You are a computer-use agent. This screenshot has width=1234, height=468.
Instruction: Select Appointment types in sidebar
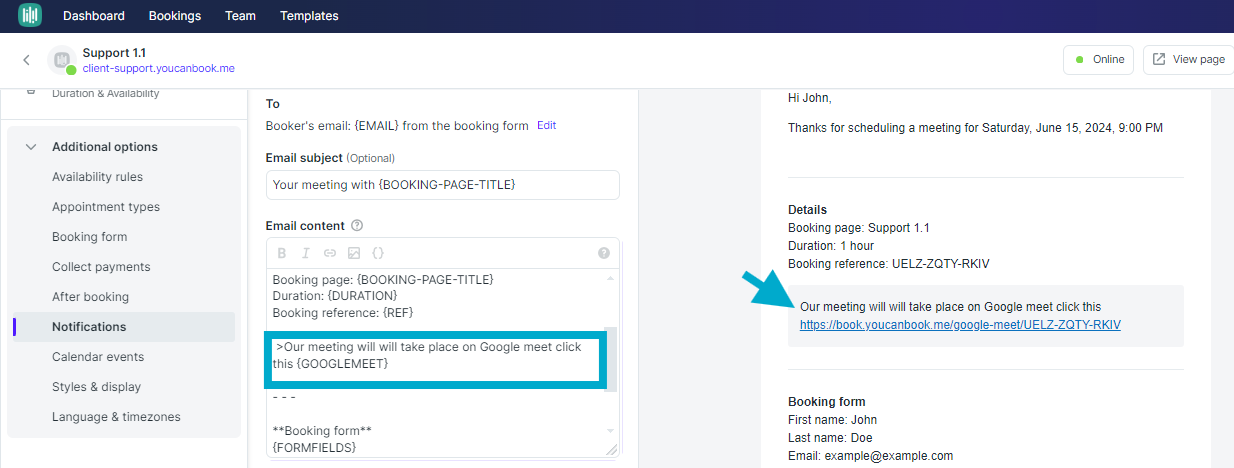[x=106, y=207]
